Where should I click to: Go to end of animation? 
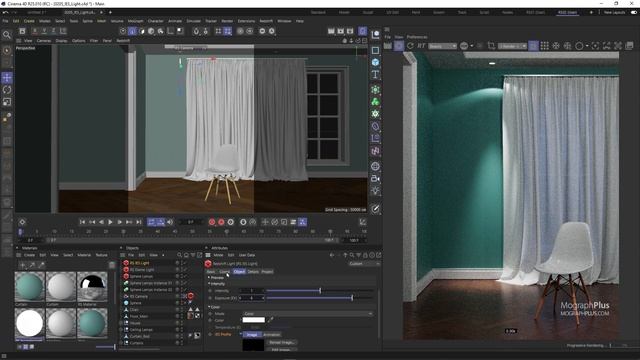[138, 222]
